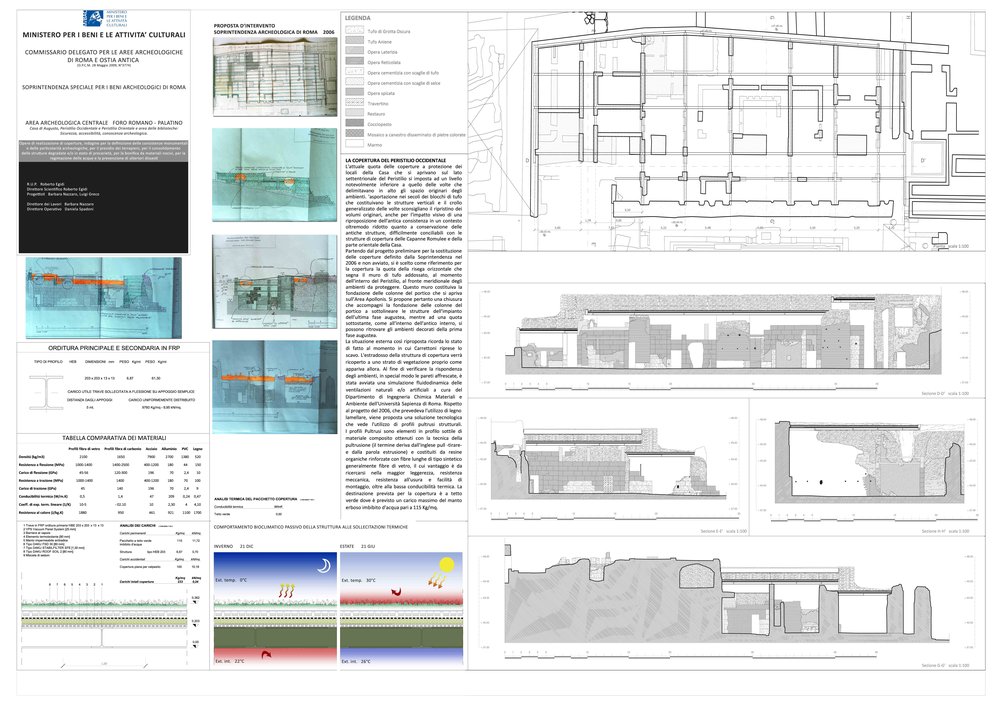The width and height of the screenshot is (1000, 706).
Task: Click 'ORDITURA PRINCIPALE E SECONDARIA IN FRP' heading
Action: coord(112,348)
